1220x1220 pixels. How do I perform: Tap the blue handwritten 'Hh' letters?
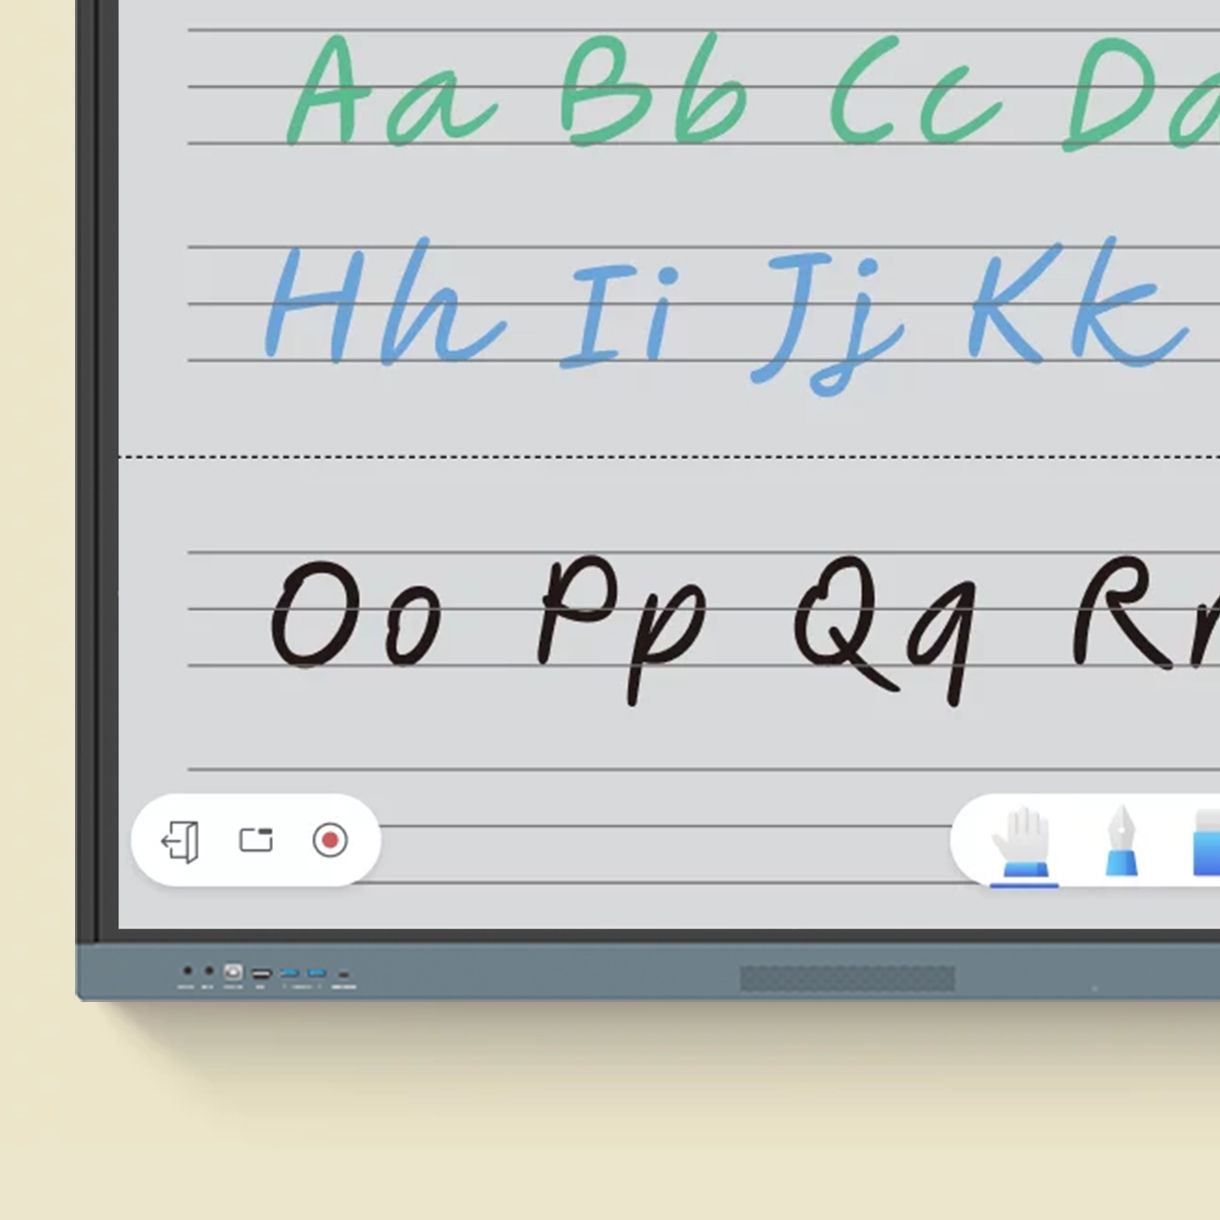(x=382, y=305)
